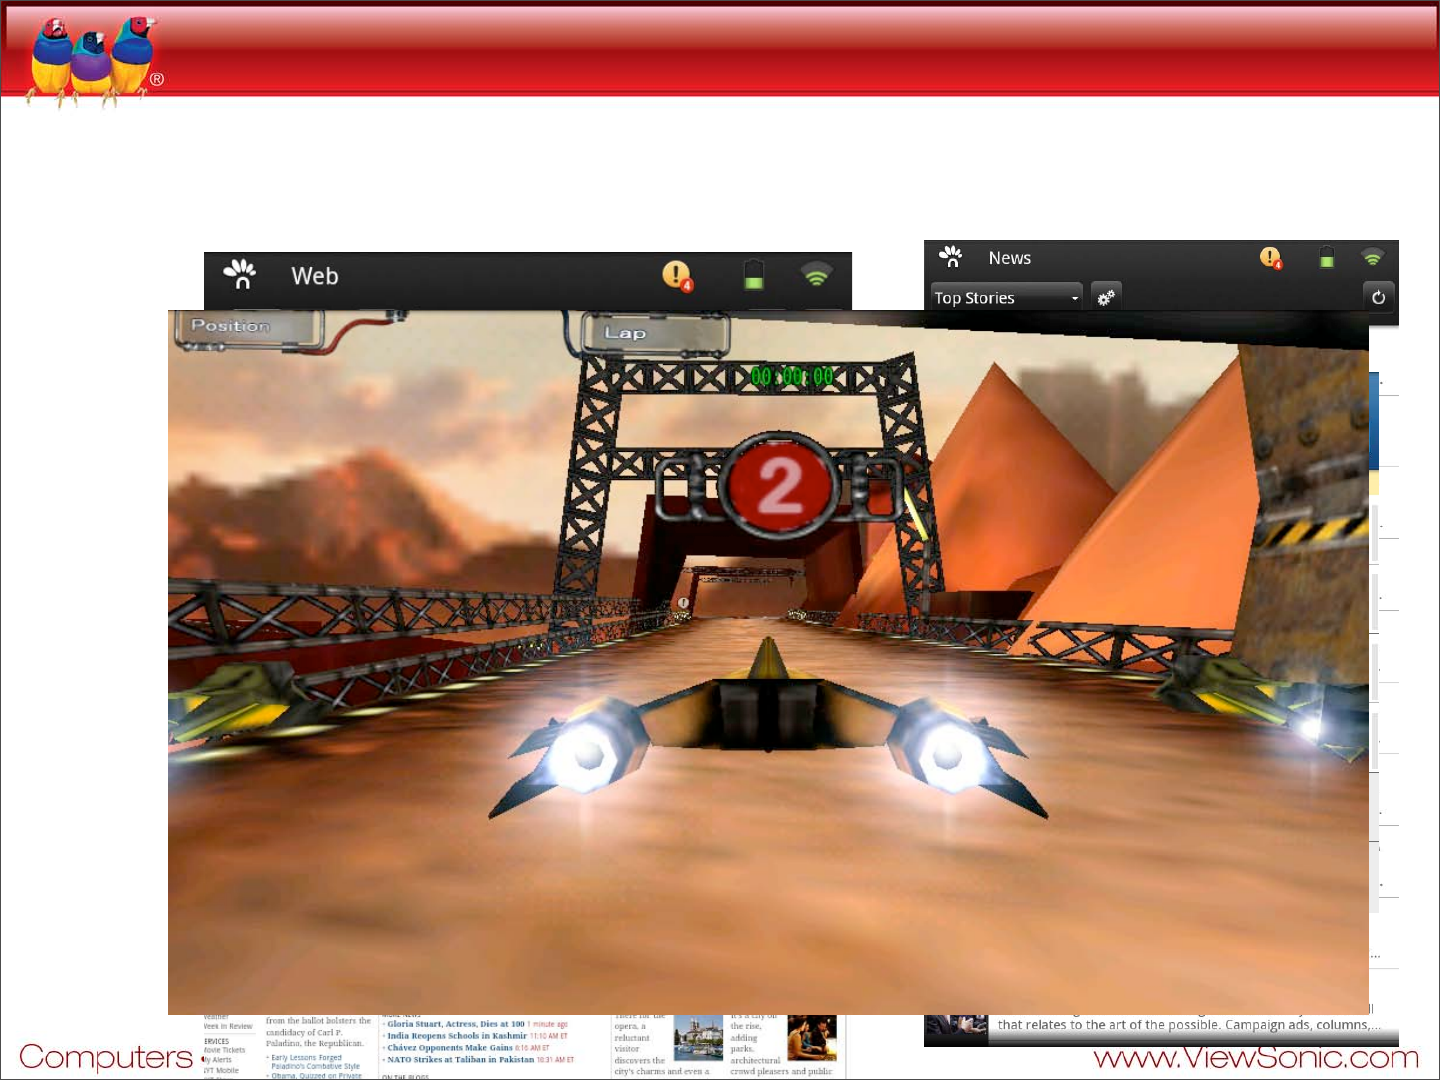Image resolution: width=1440 pixels, height=1080 pixels.
Task: Refresh the News feed
Action: pos(1378,297)
